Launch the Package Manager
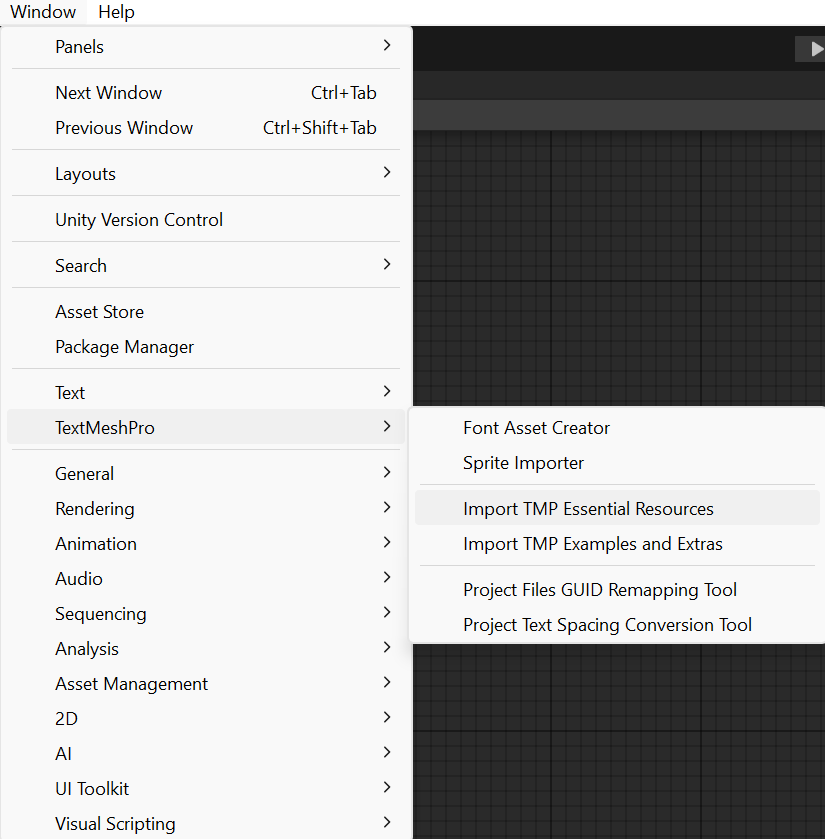 (125, 347)
